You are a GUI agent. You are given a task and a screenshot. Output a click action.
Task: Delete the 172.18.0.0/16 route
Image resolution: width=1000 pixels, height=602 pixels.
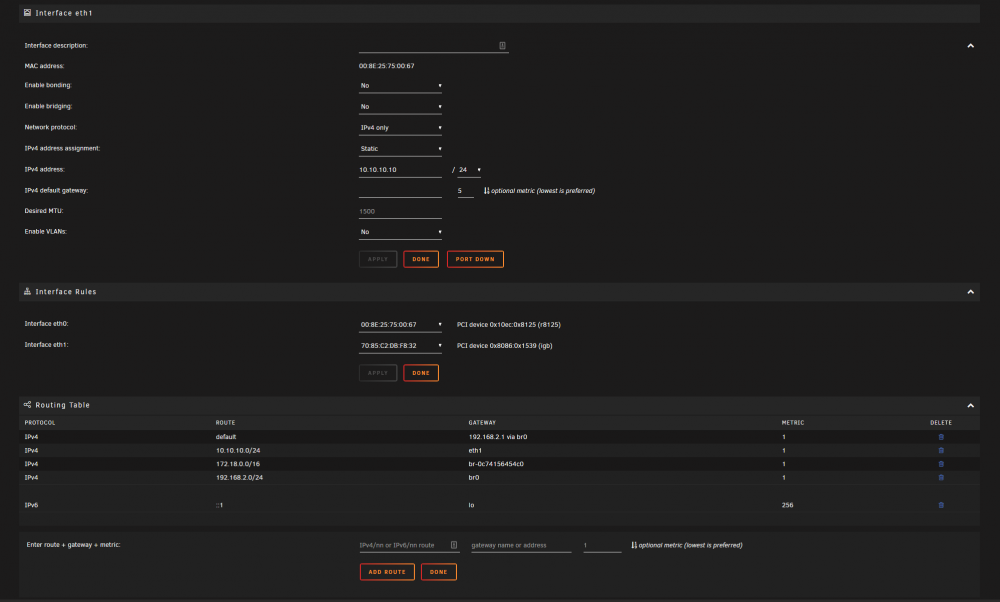point(941,464)
